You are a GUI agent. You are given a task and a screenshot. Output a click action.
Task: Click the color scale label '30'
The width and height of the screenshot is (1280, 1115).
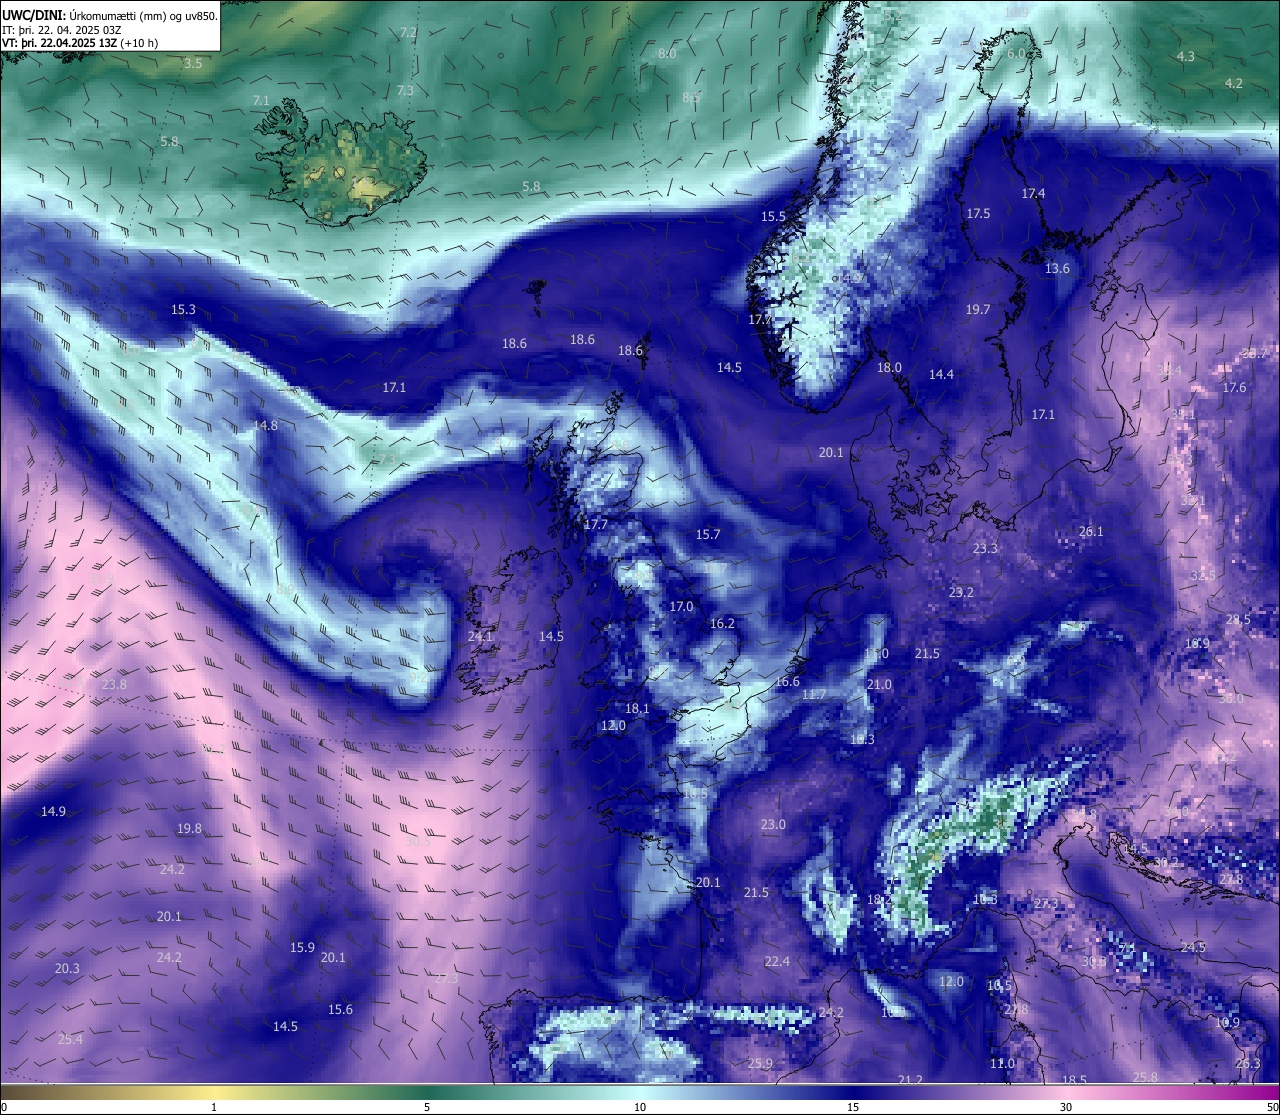[x=1066, y=1107]
